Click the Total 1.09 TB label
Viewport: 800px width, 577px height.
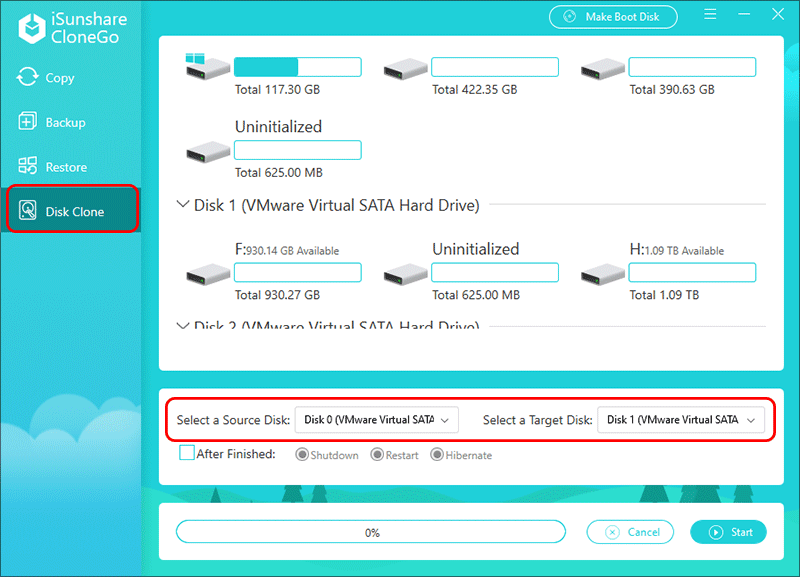click(664, 295)
